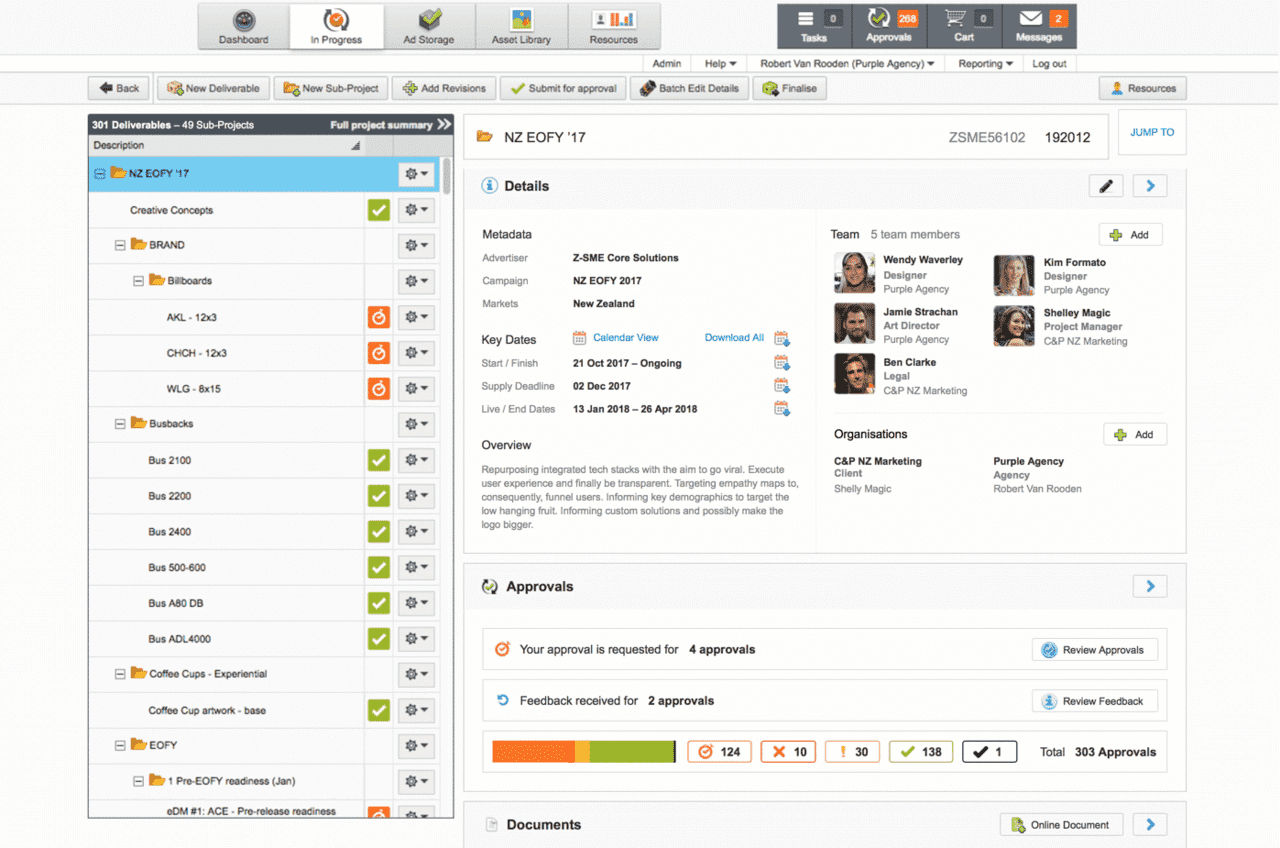Open the Reporting dropdown
This screenshot has width=1280, height=848.
[x=984, y=63]
